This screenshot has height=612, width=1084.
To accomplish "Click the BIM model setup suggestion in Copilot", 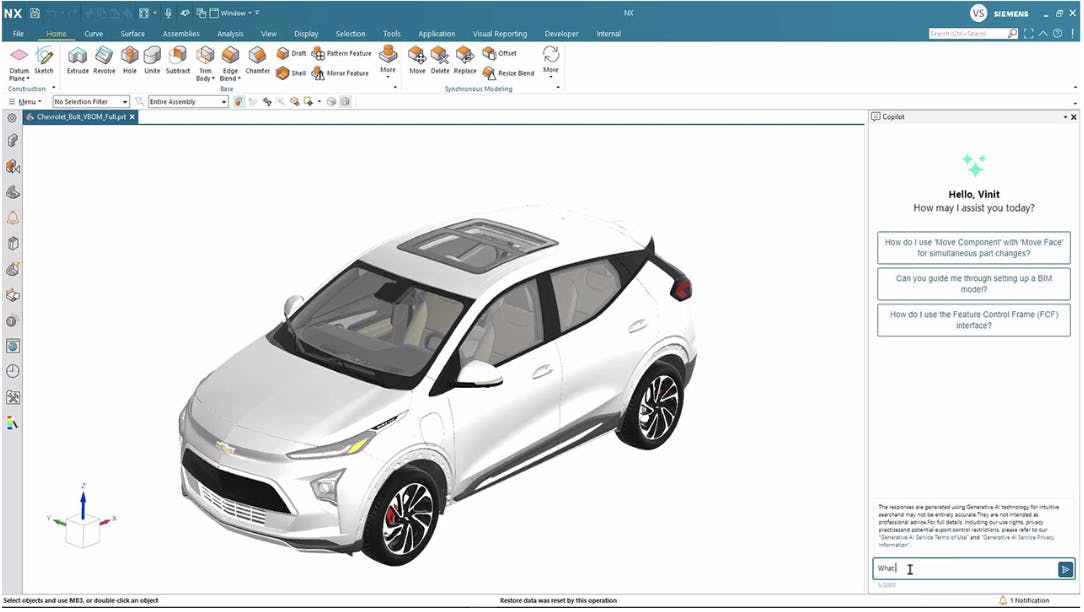I will (x=973, y=283).
